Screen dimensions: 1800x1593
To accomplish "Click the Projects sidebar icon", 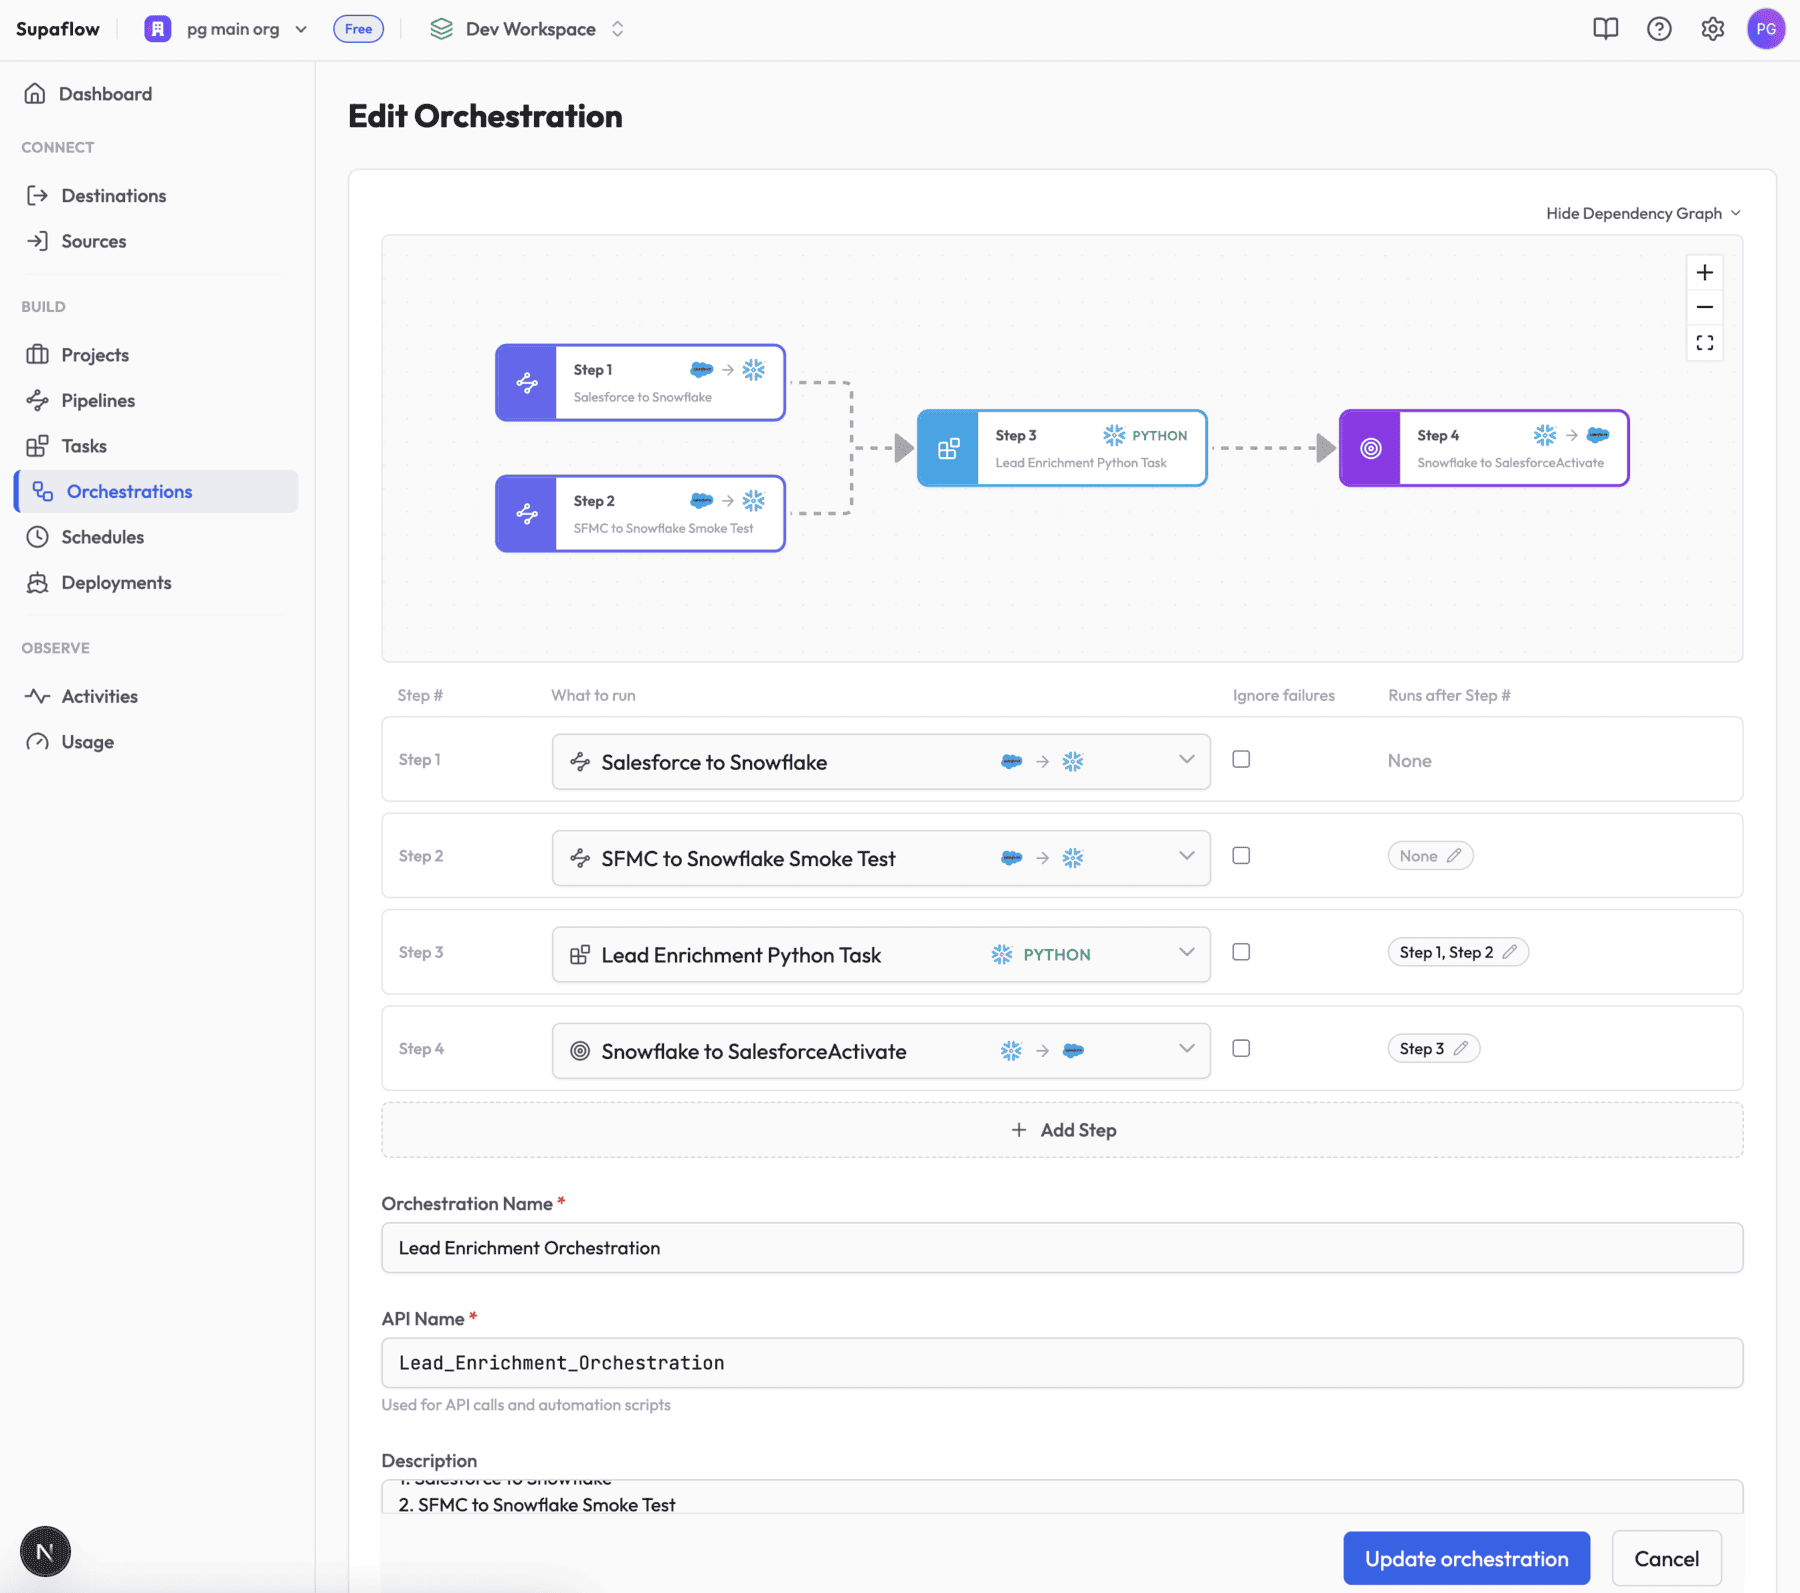I will coord(37,354).
